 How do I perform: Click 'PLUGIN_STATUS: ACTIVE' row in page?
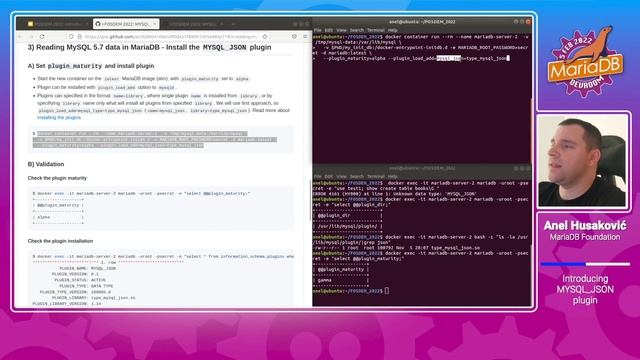click(x=80, y=280)
